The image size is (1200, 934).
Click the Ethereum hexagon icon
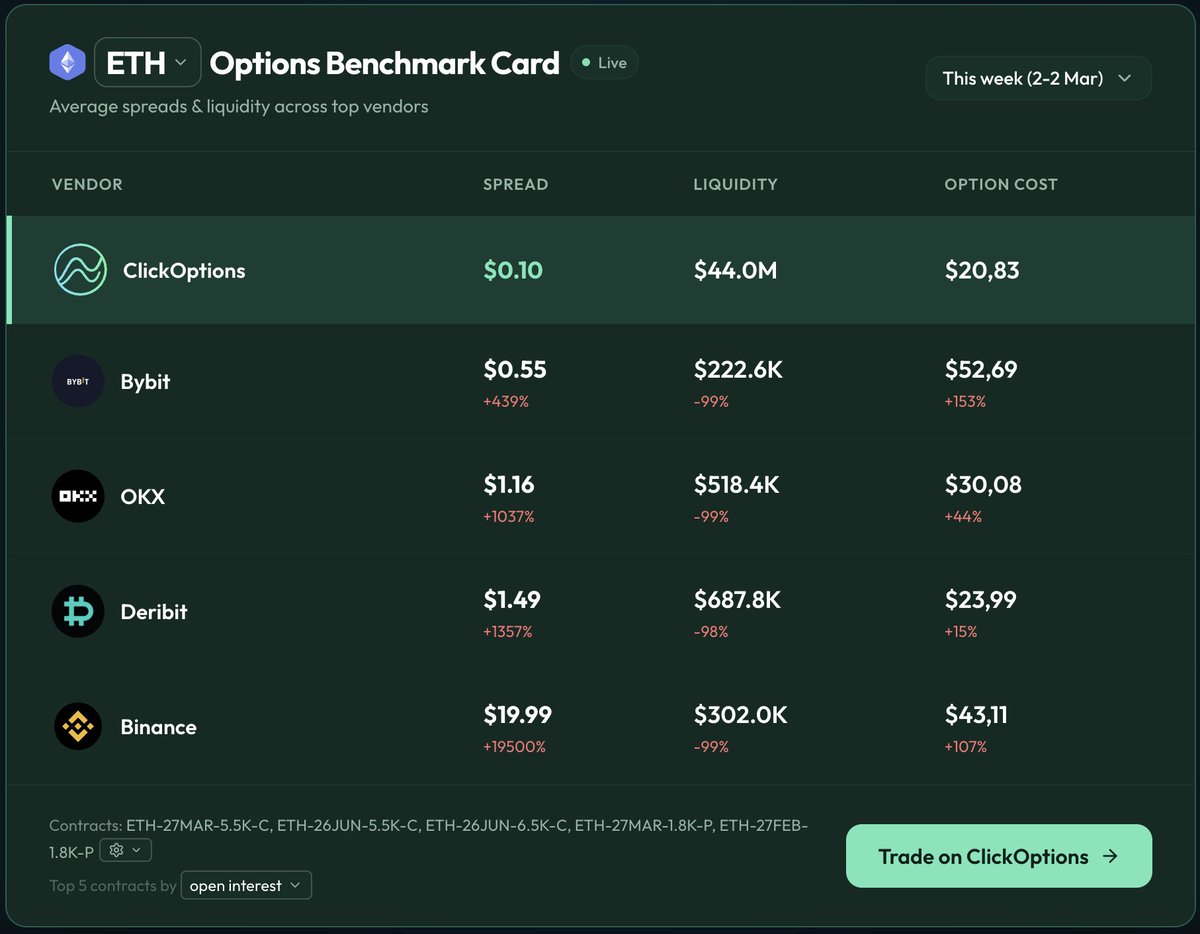(x=67, y=62)
